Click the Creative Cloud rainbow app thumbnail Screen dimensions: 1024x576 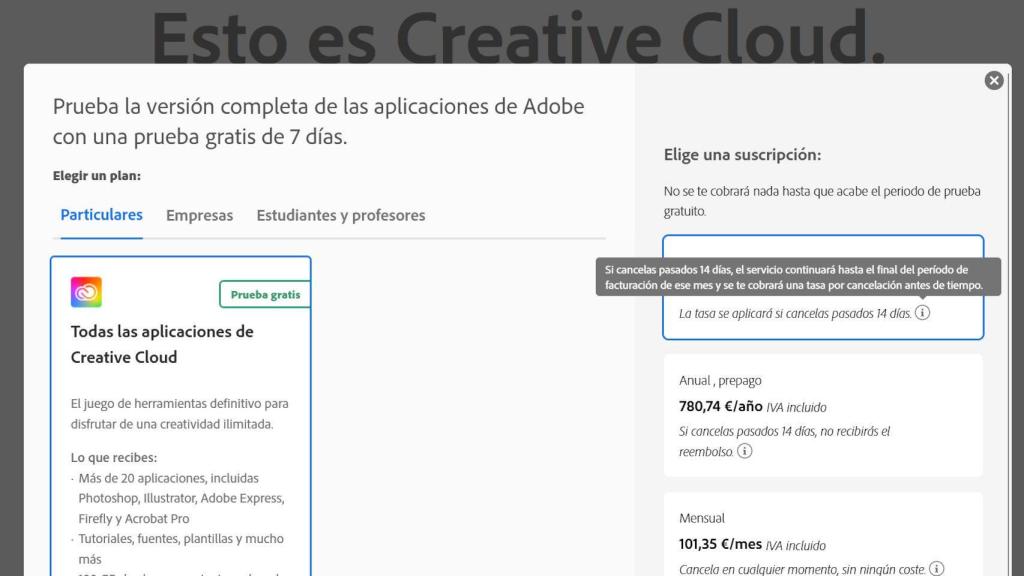(84, 290)
